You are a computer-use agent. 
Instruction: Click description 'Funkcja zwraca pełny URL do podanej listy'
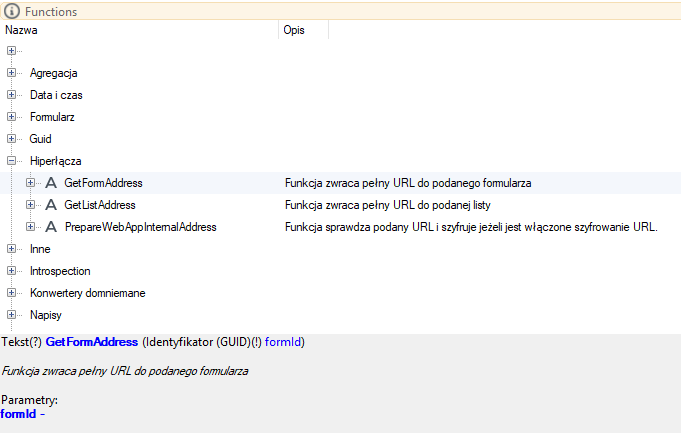388,205
